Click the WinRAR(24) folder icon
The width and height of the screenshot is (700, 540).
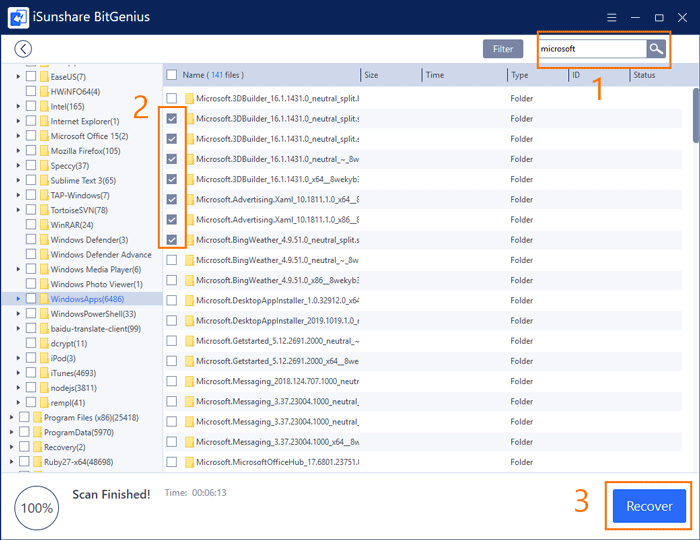[44, 225]
